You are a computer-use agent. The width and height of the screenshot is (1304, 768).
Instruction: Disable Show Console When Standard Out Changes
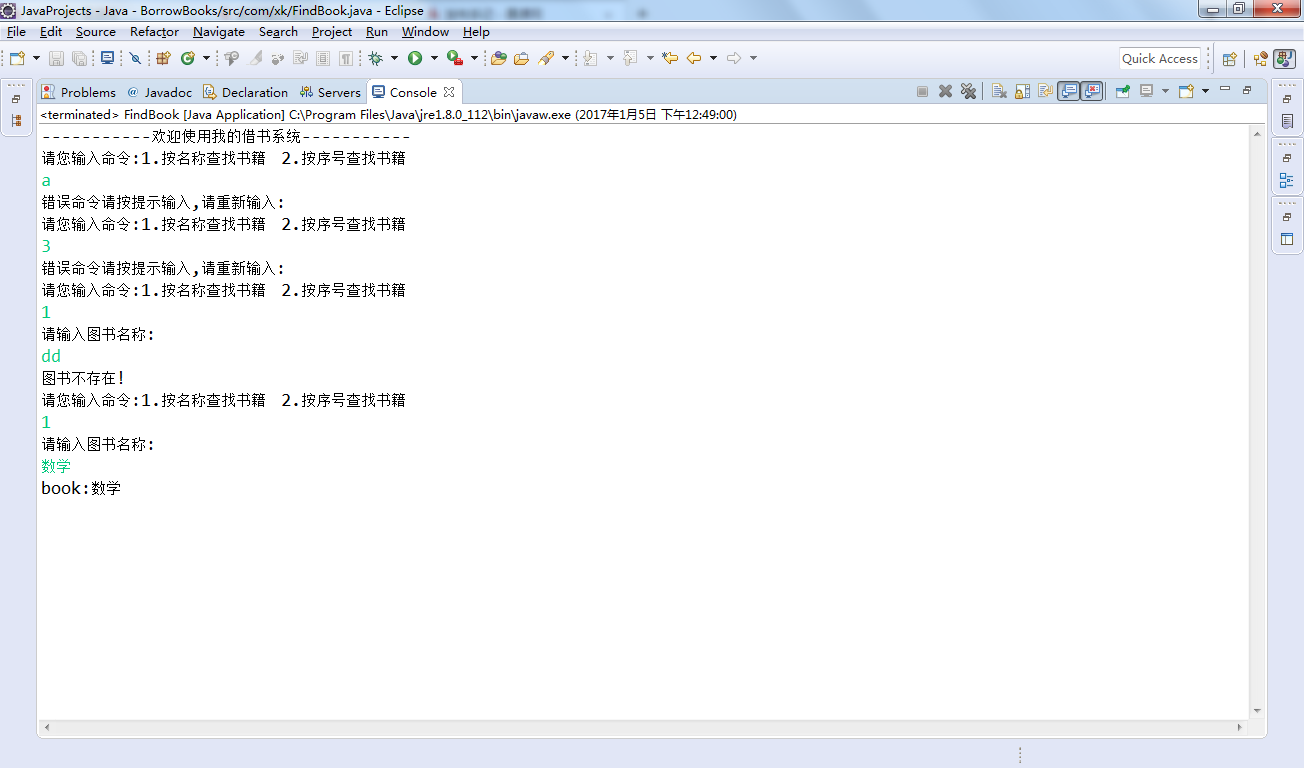pos(1069,90)
